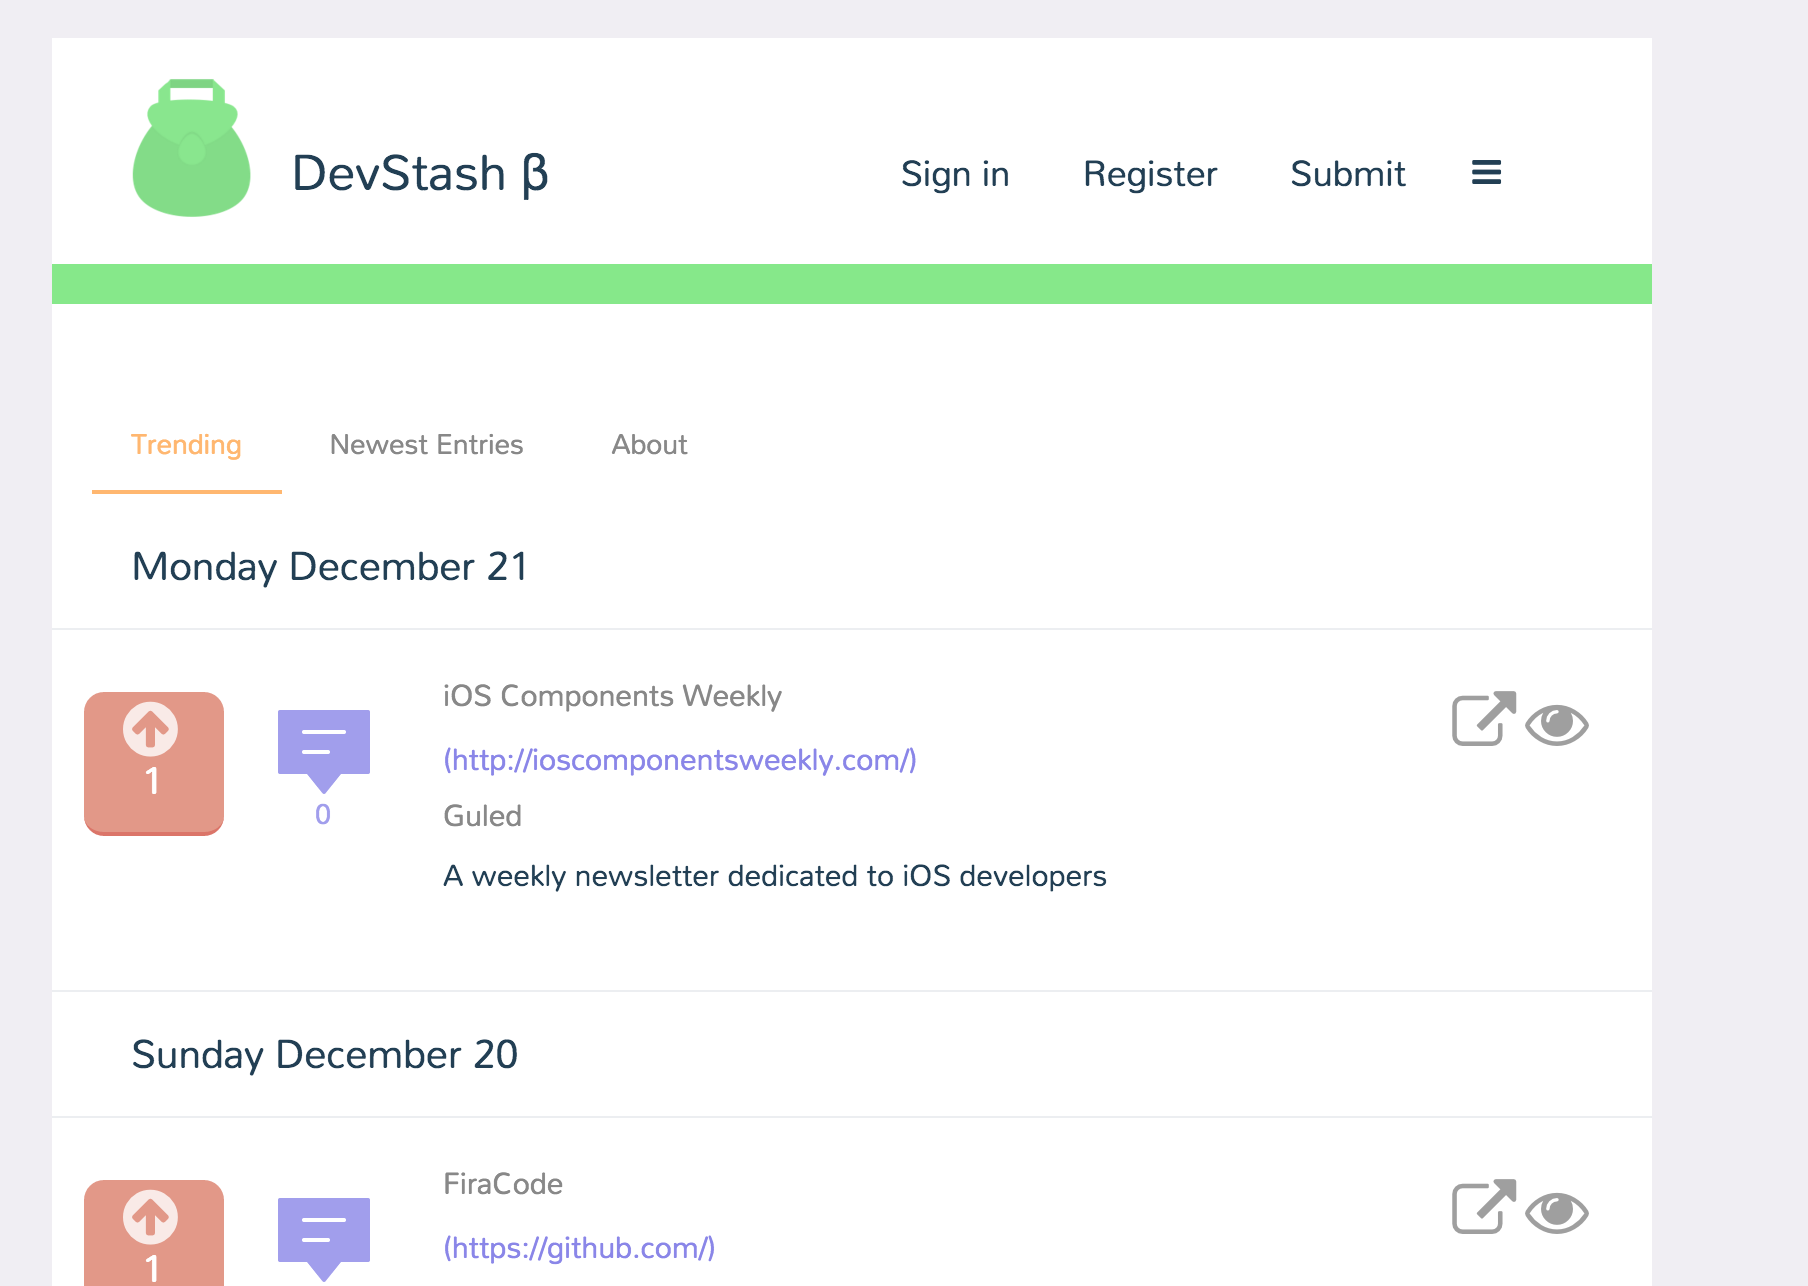Click the DevStash green bag logo
The image size is (1808, 1286).
point(191,146)
